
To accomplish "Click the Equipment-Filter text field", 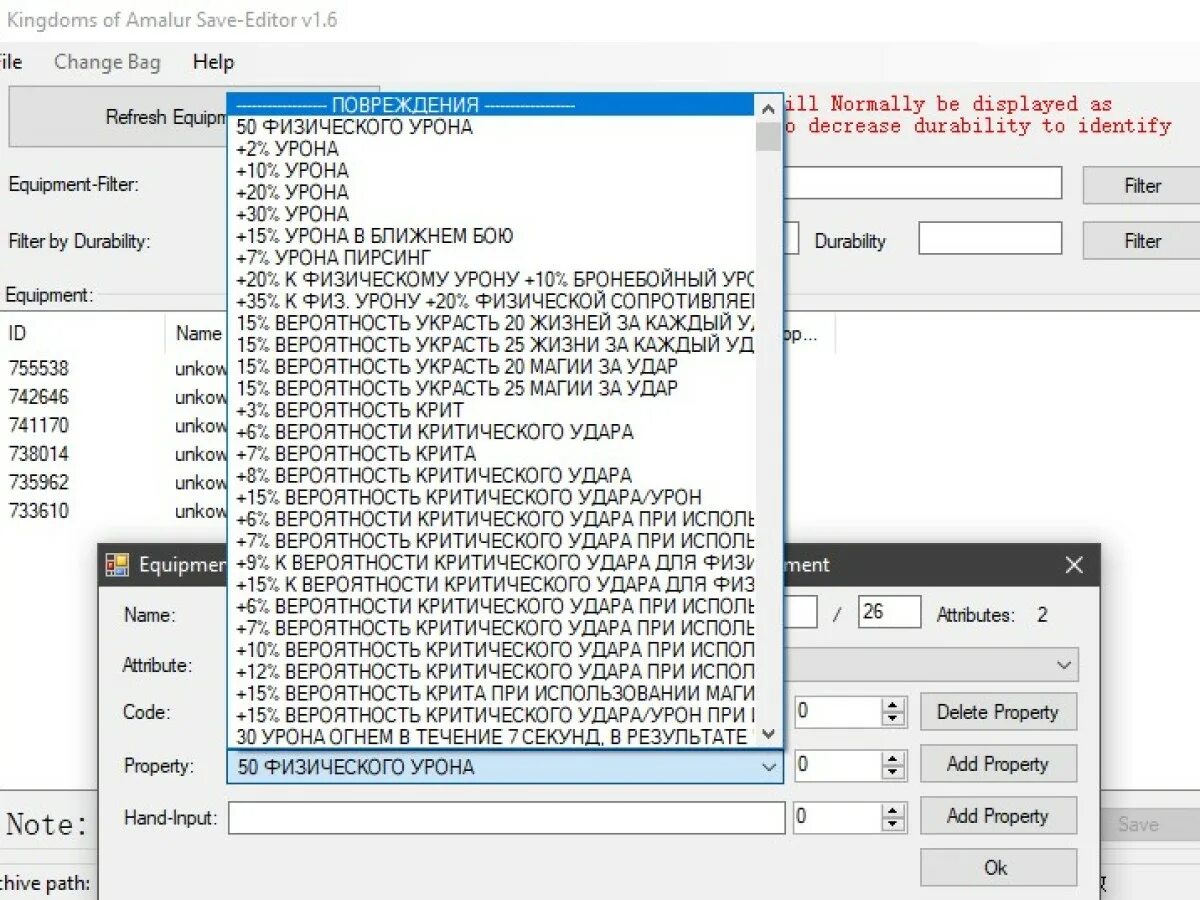I will (x=923, y=183).
